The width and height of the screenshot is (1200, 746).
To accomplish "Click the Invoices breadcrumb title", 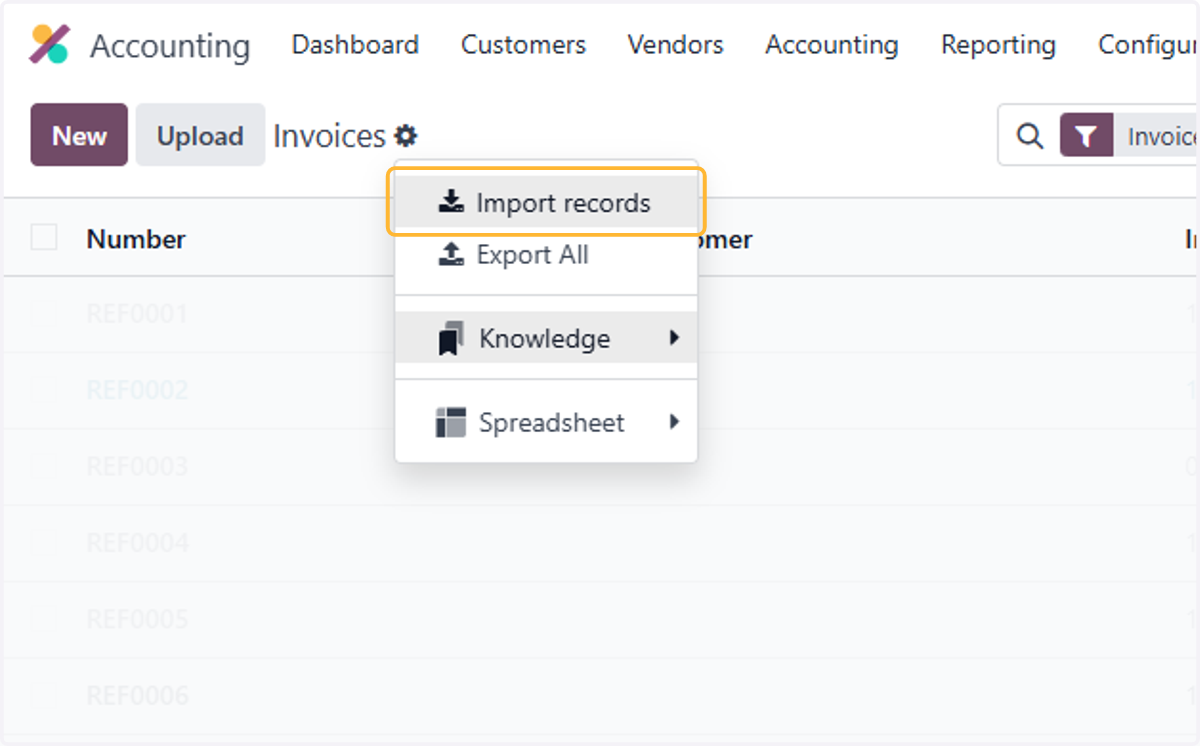I will pyautogui.click(x=329, y=136).
